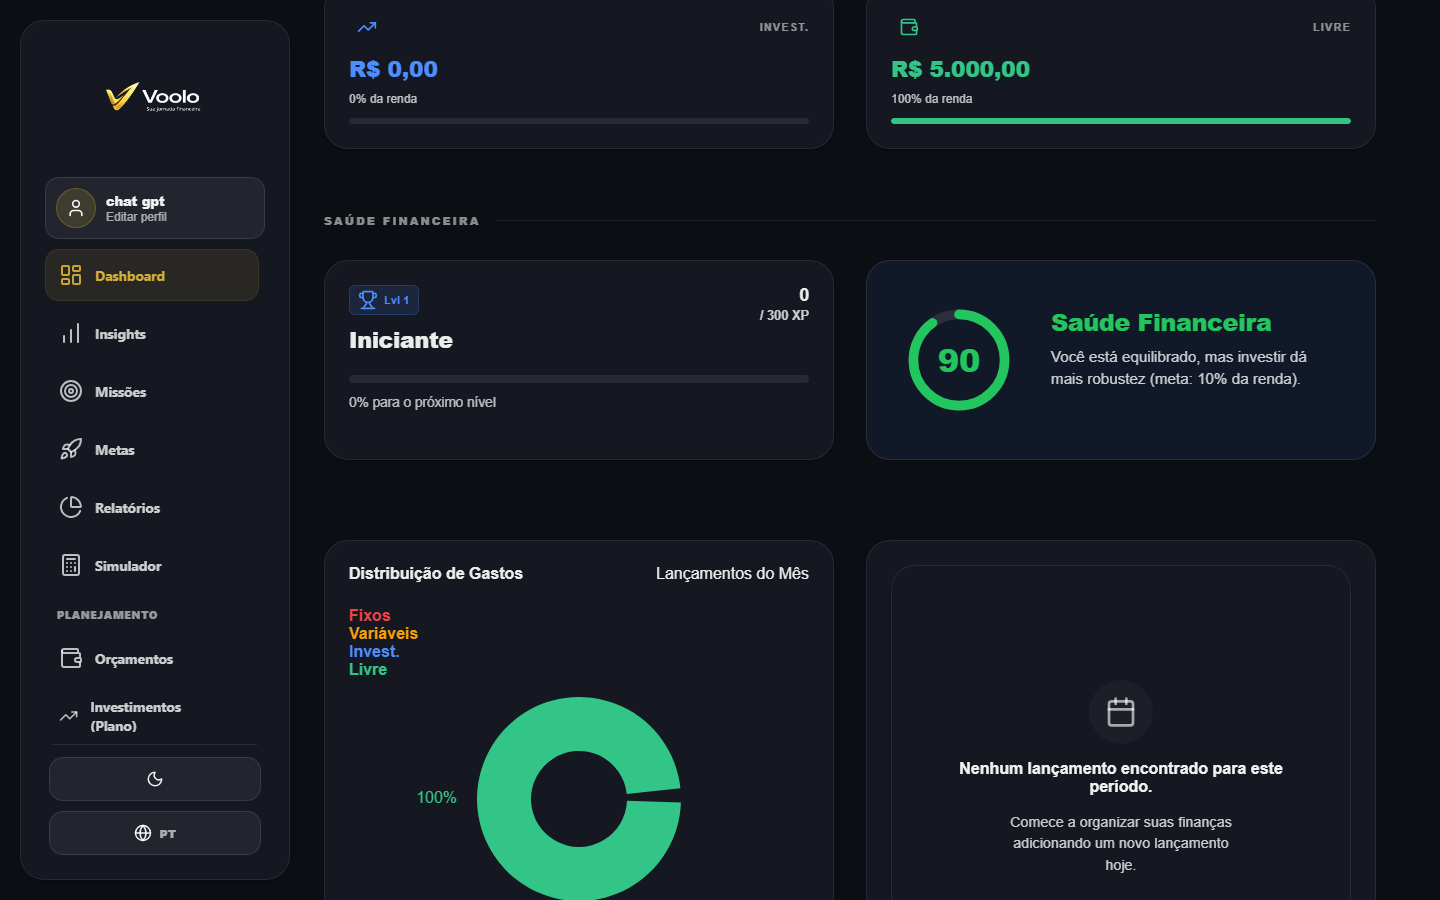Click the XP progress bar under Iniciante
Image resolution: width=1440 pixels, height=900 pixels.
pos(578,378)
